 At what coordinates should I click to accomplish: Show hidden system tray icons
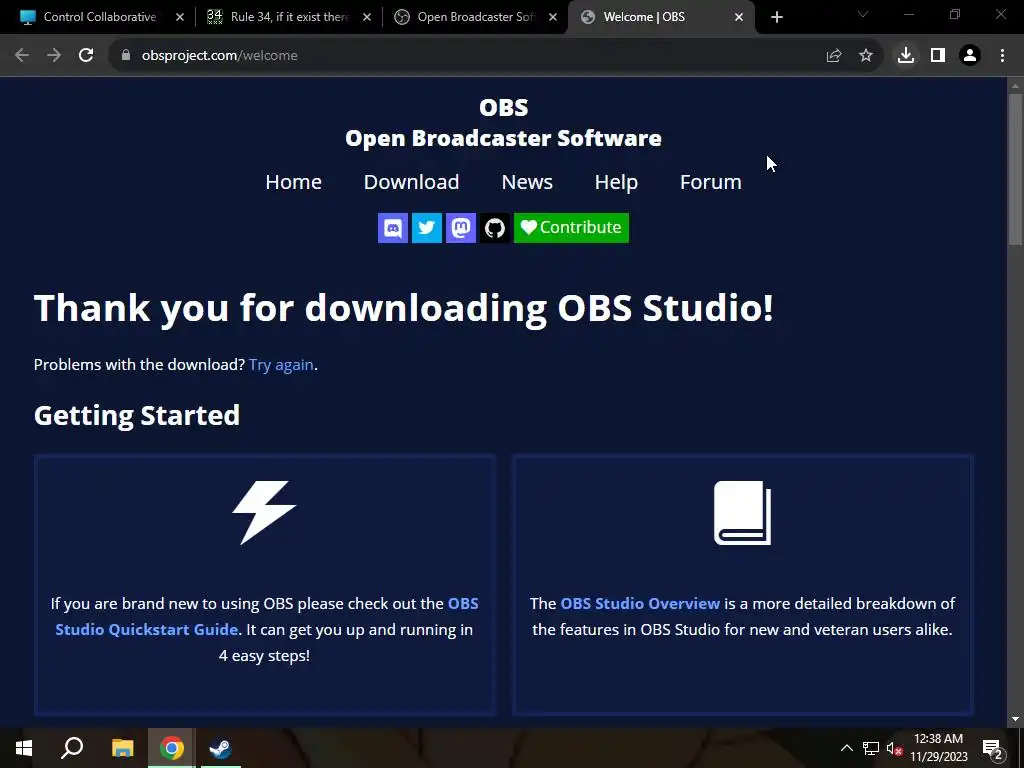846,748
